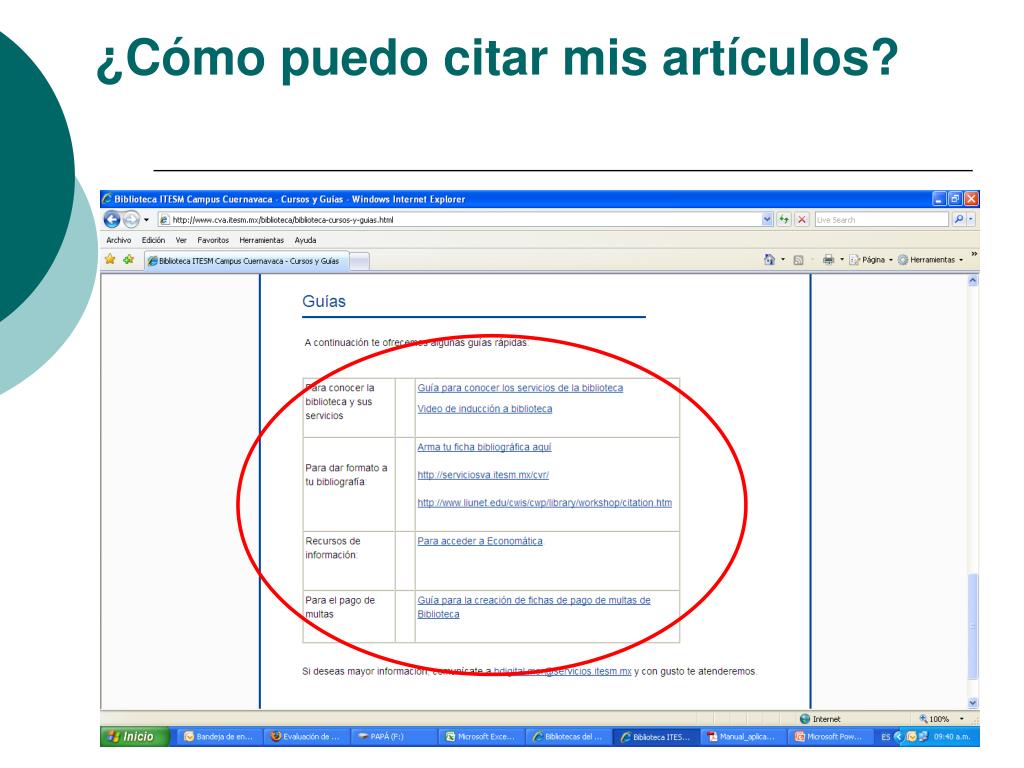Open the Ver menu

pyautogui.click(x=181, y=240)
